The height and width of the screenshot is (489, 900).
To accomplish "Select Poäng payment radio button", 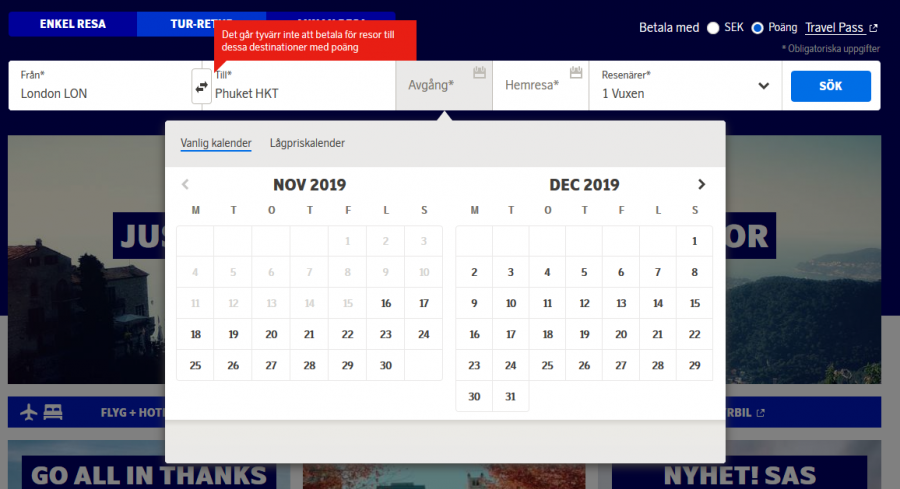I will click(x=757, y=28).
